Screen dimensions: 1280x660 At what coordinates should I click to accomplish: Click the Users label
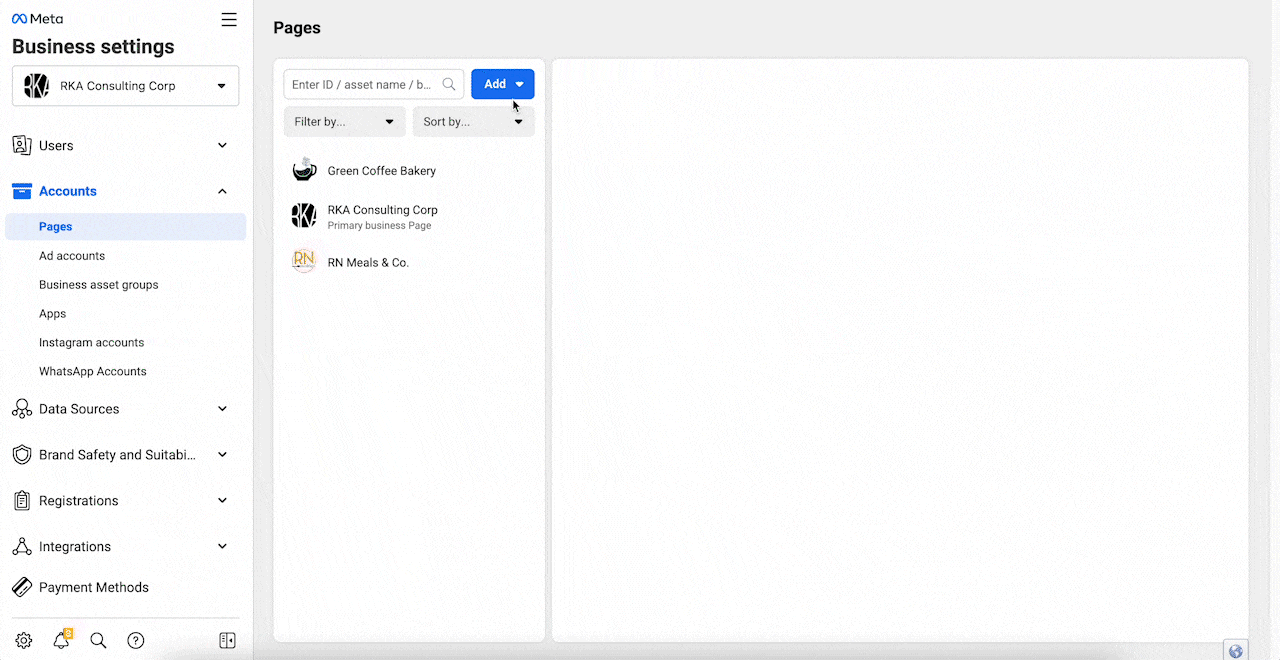(56, 146)
